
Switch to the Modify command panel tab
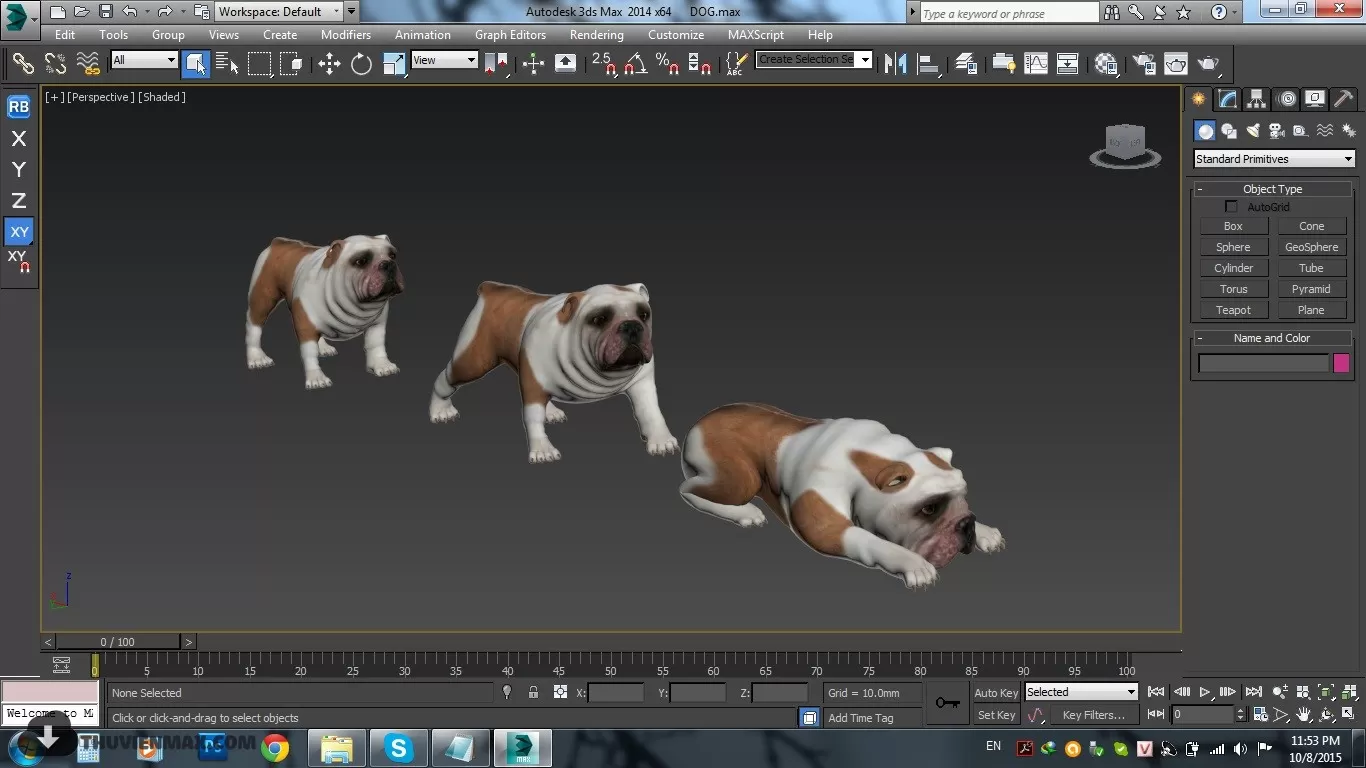(1226, 98)
